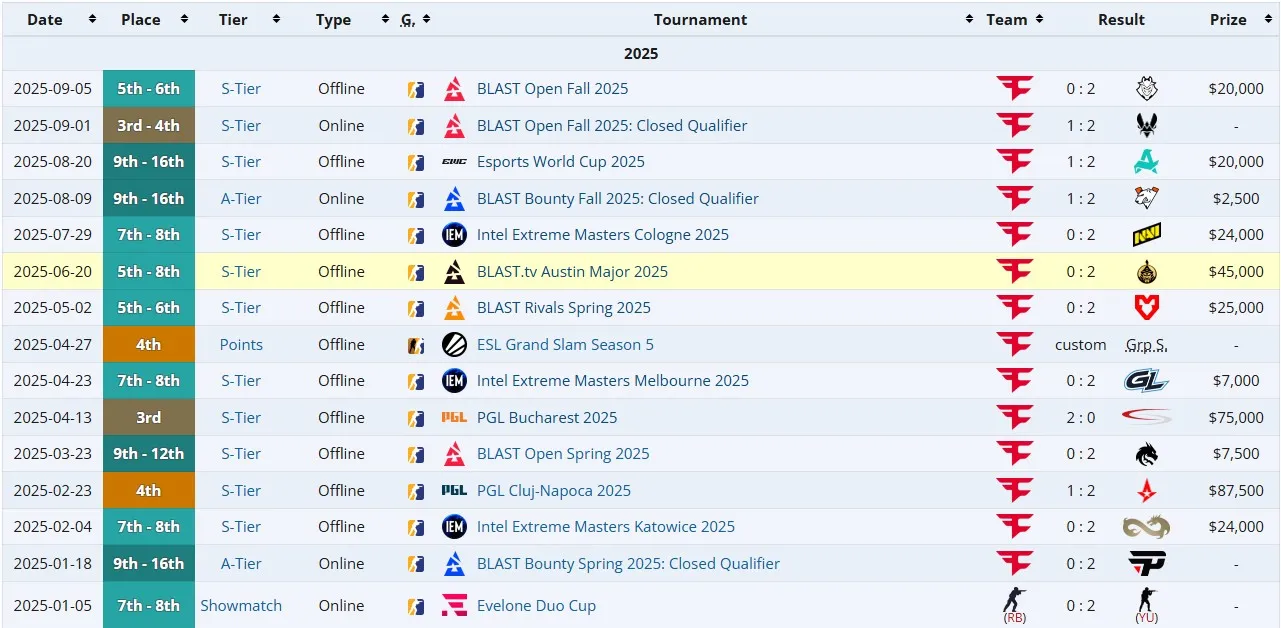Click FaZe logo in the Austin Major row
Viewport: 1281px width, 628px height.
pyautogui.click(x=1014, y=272)
